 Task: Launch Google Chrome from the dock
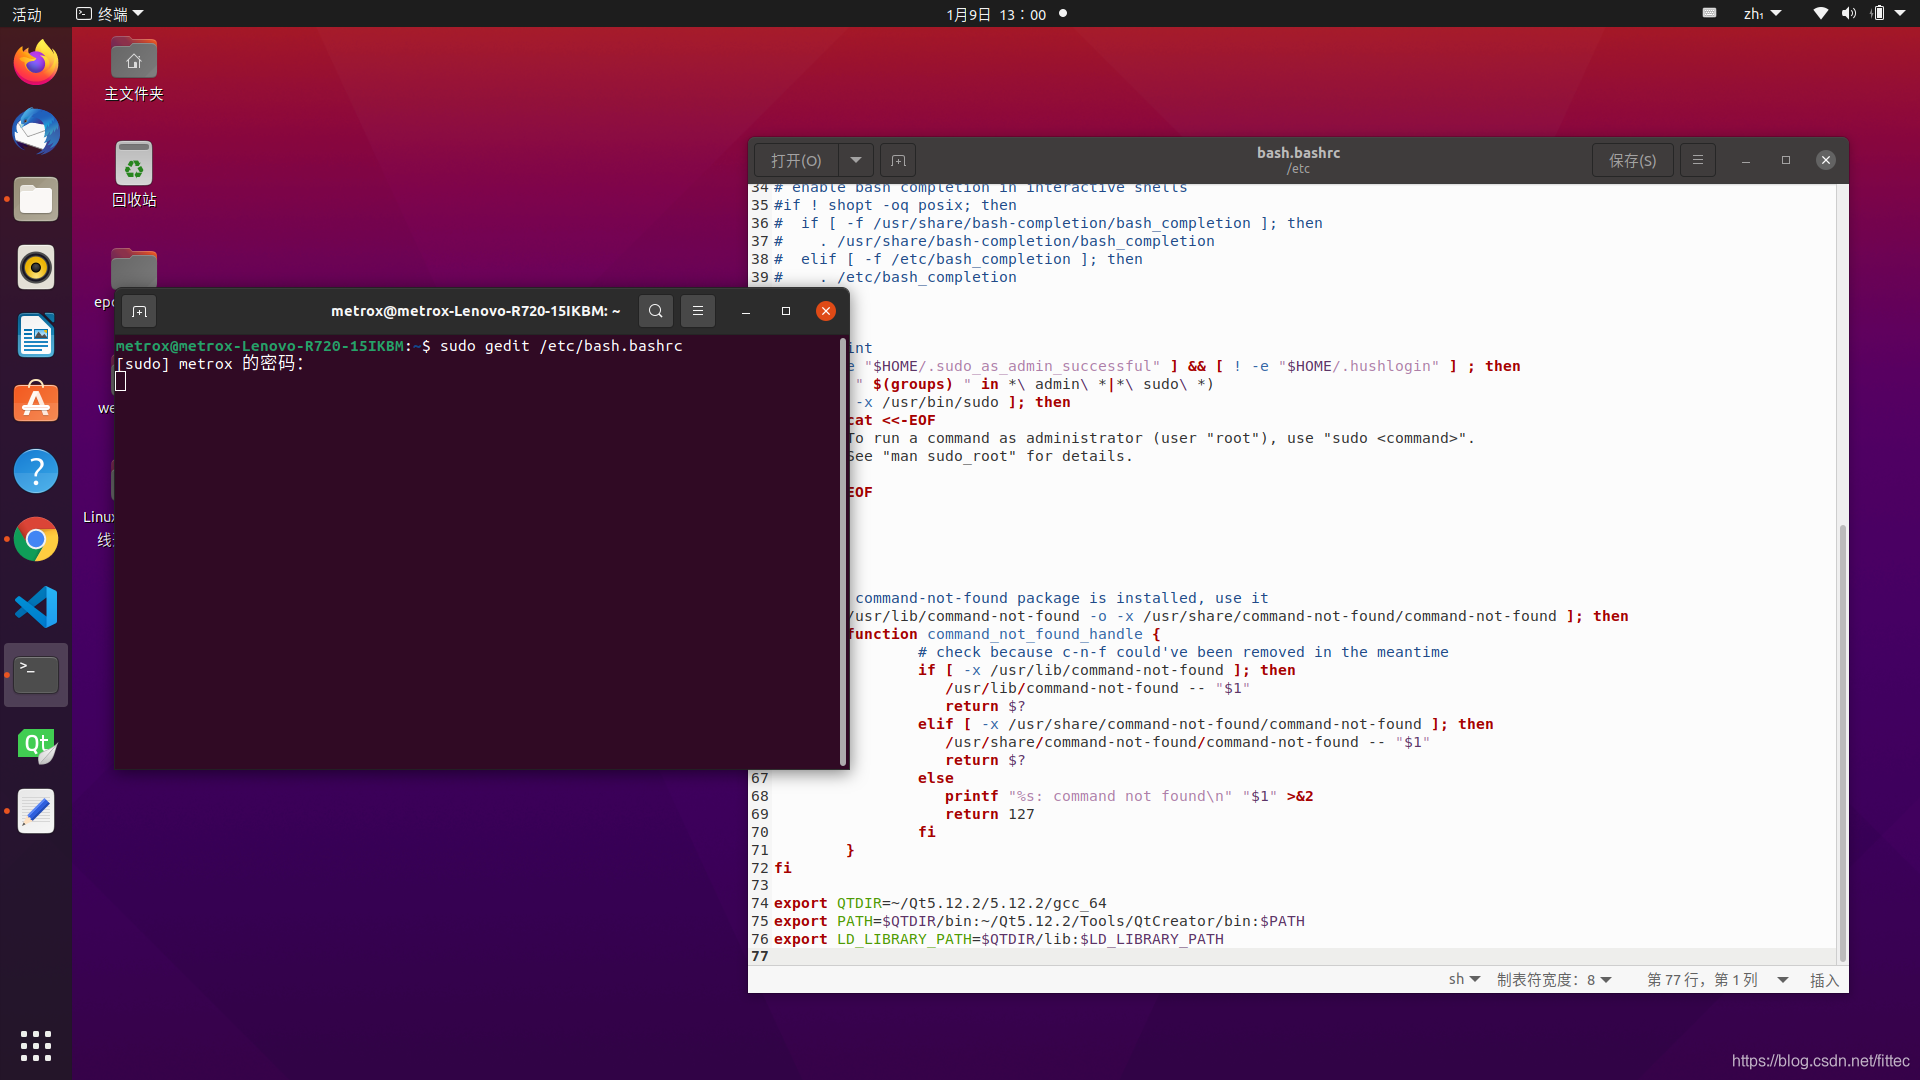coord(36,539)
